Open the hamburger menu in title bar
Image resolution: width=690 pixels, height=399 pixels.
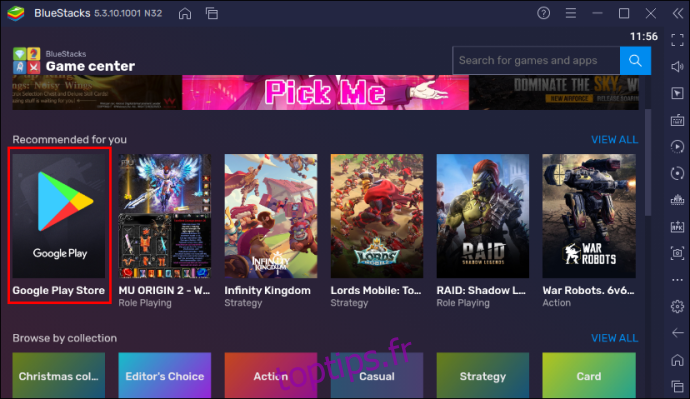click(571, 13)
